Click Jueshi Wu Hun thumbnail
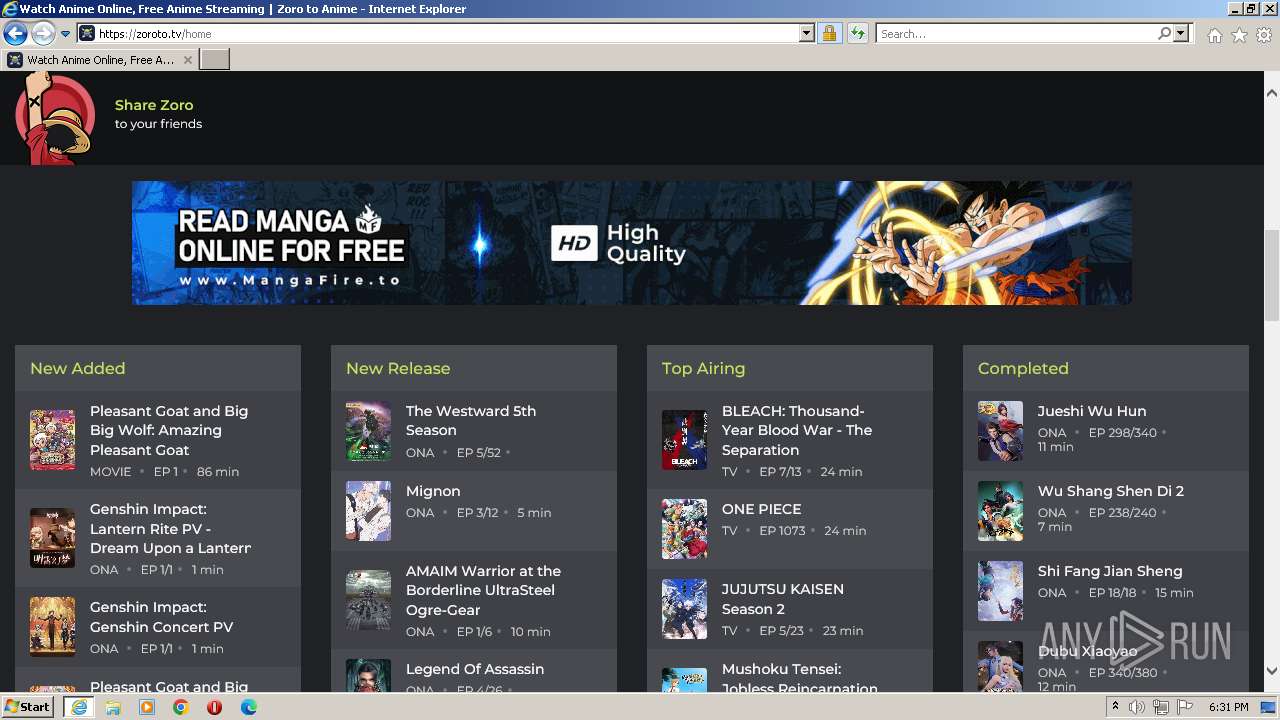The width and height of the screenshot is (1280, 720). [x=1000, y=431]
